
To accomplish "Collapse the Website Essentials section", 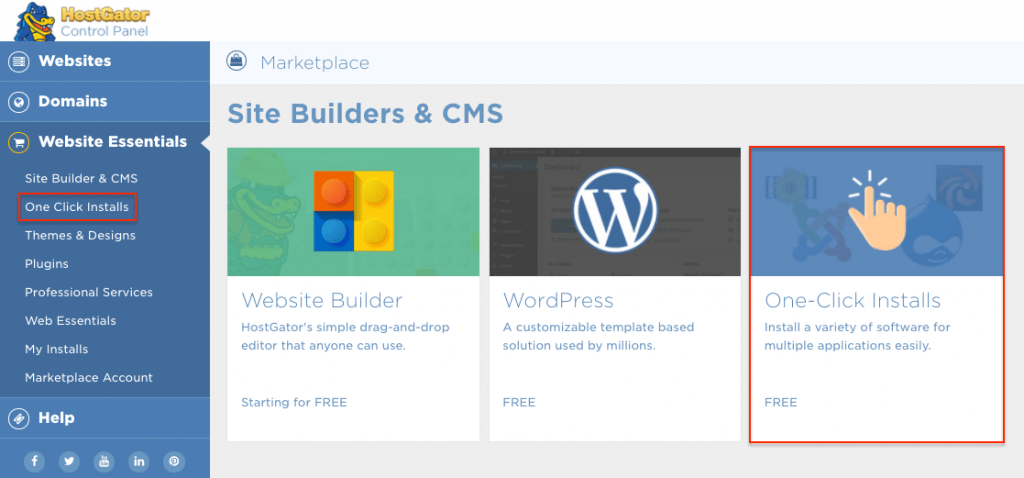I will click(x=112, y=142).
